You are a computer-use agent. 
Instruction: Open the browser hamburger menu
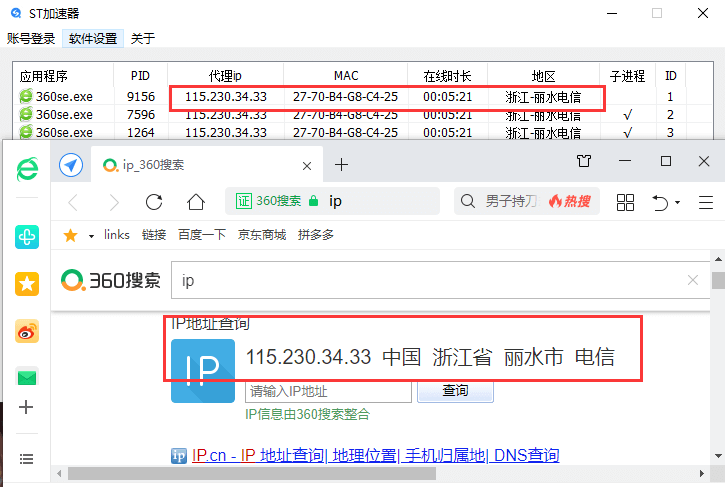pos(706,202)
